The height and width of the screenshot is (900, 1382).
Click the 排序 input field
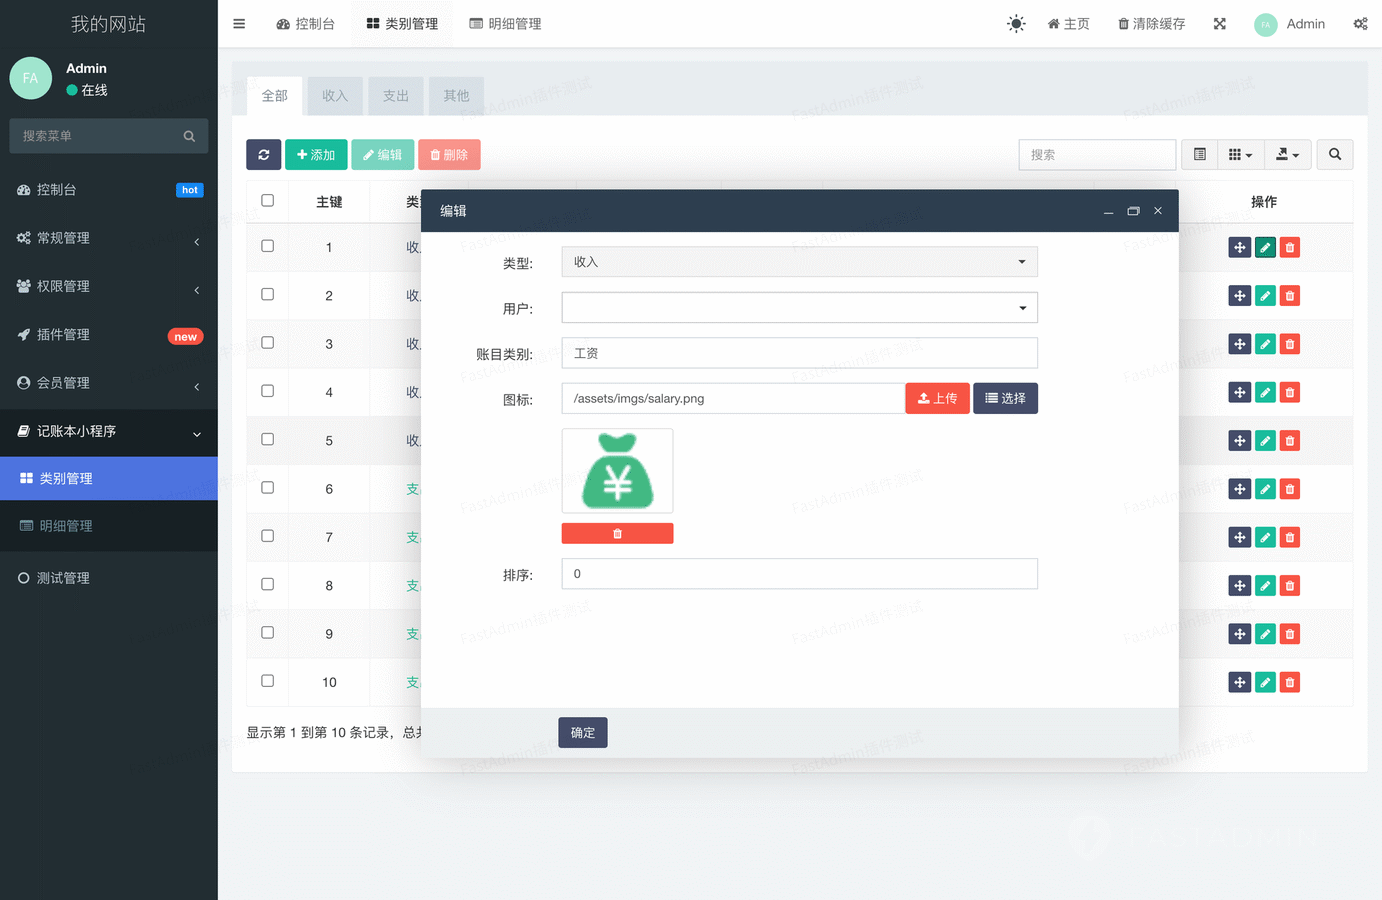(799, 574)
